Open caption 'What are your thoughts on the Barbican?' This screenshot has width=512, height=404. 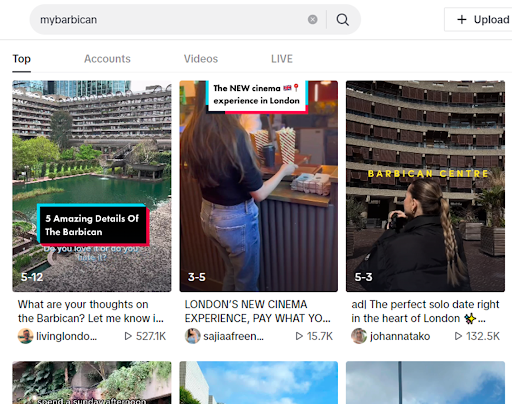point(91,311)
